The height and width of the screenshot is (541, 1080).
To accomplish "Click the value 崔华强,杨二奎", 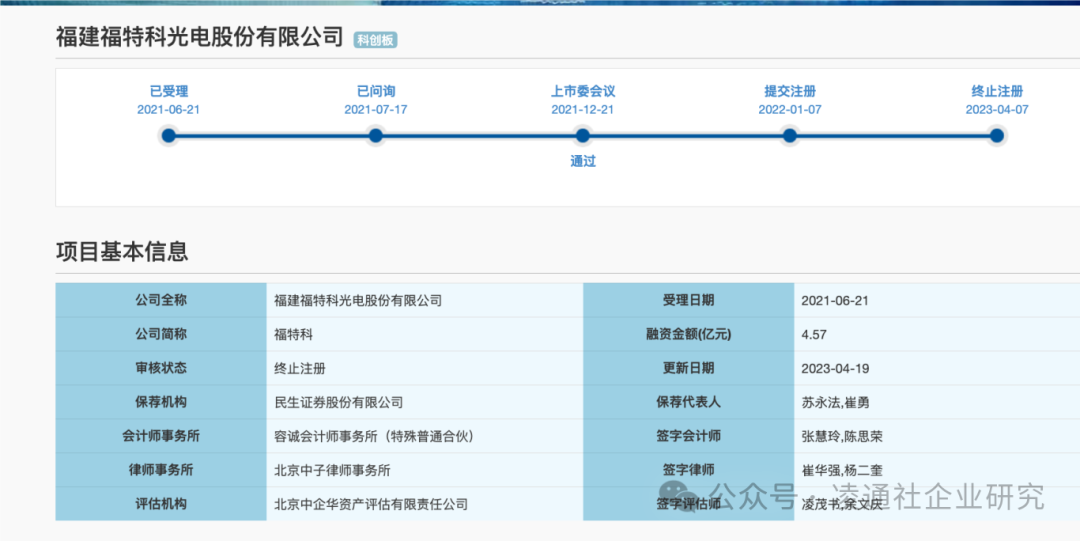I will pos(842,471).
